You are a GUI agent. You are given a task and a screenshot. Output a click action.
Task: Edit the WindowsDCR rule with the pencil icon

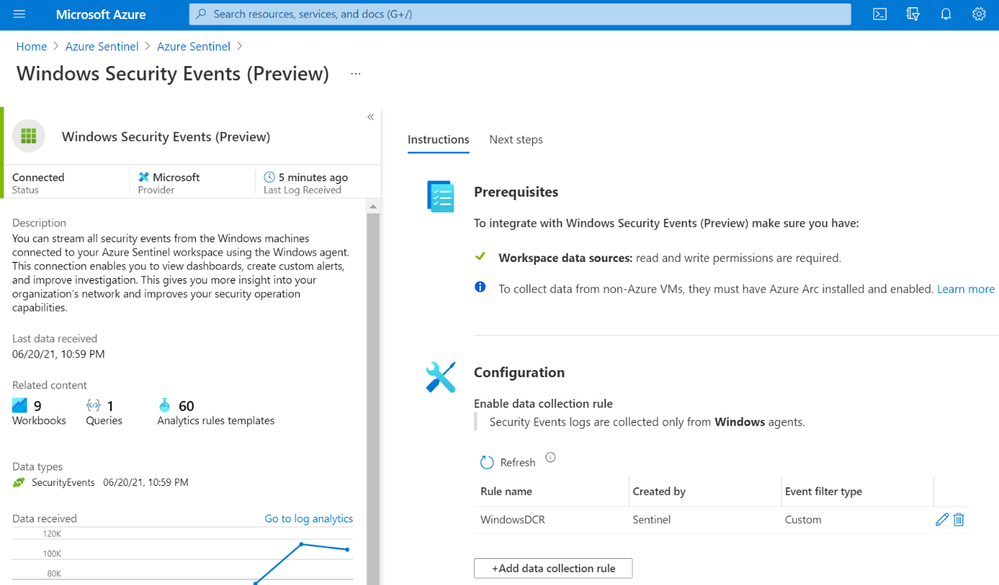(x=942, y=519)
